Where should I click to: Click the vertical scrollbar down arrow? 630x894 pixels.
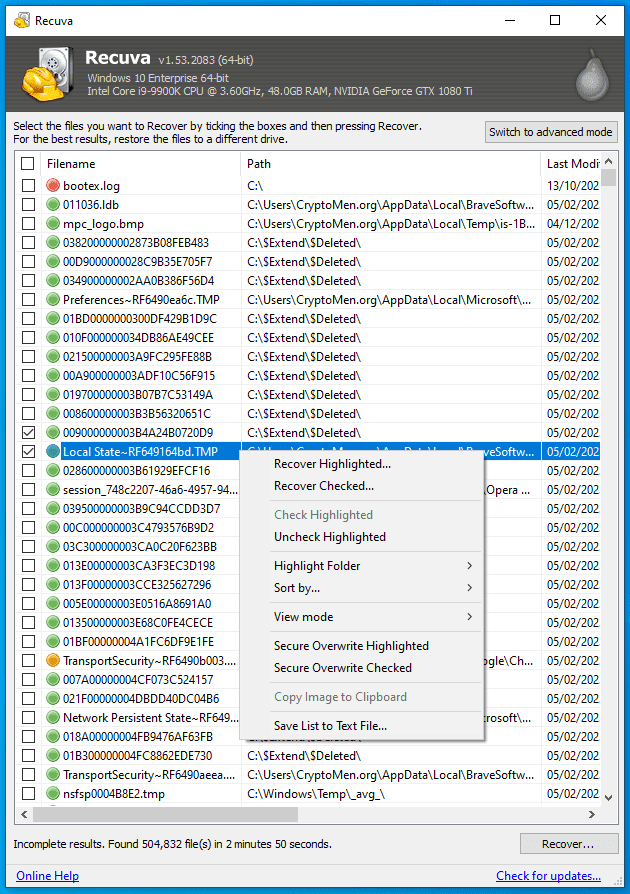click(608, 798)
